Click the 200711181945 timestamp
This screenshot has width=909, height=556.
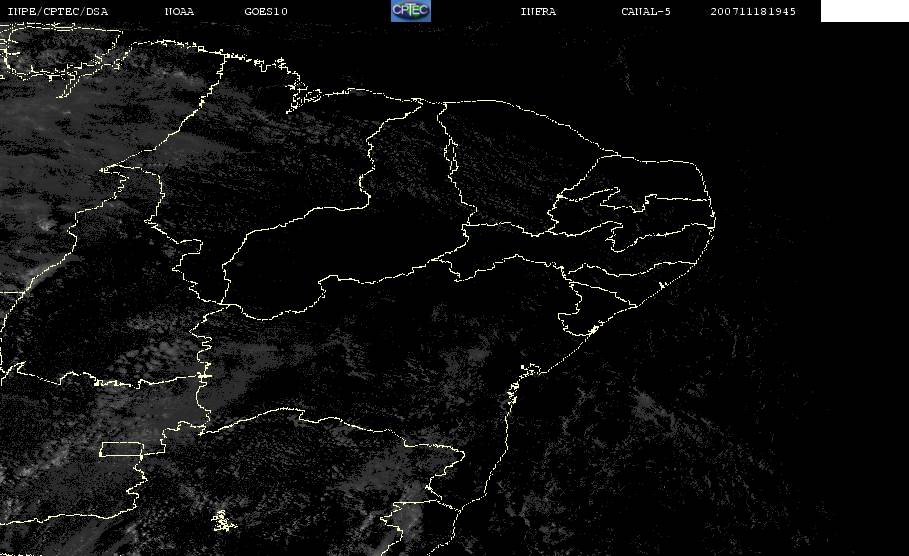(754, 12)
